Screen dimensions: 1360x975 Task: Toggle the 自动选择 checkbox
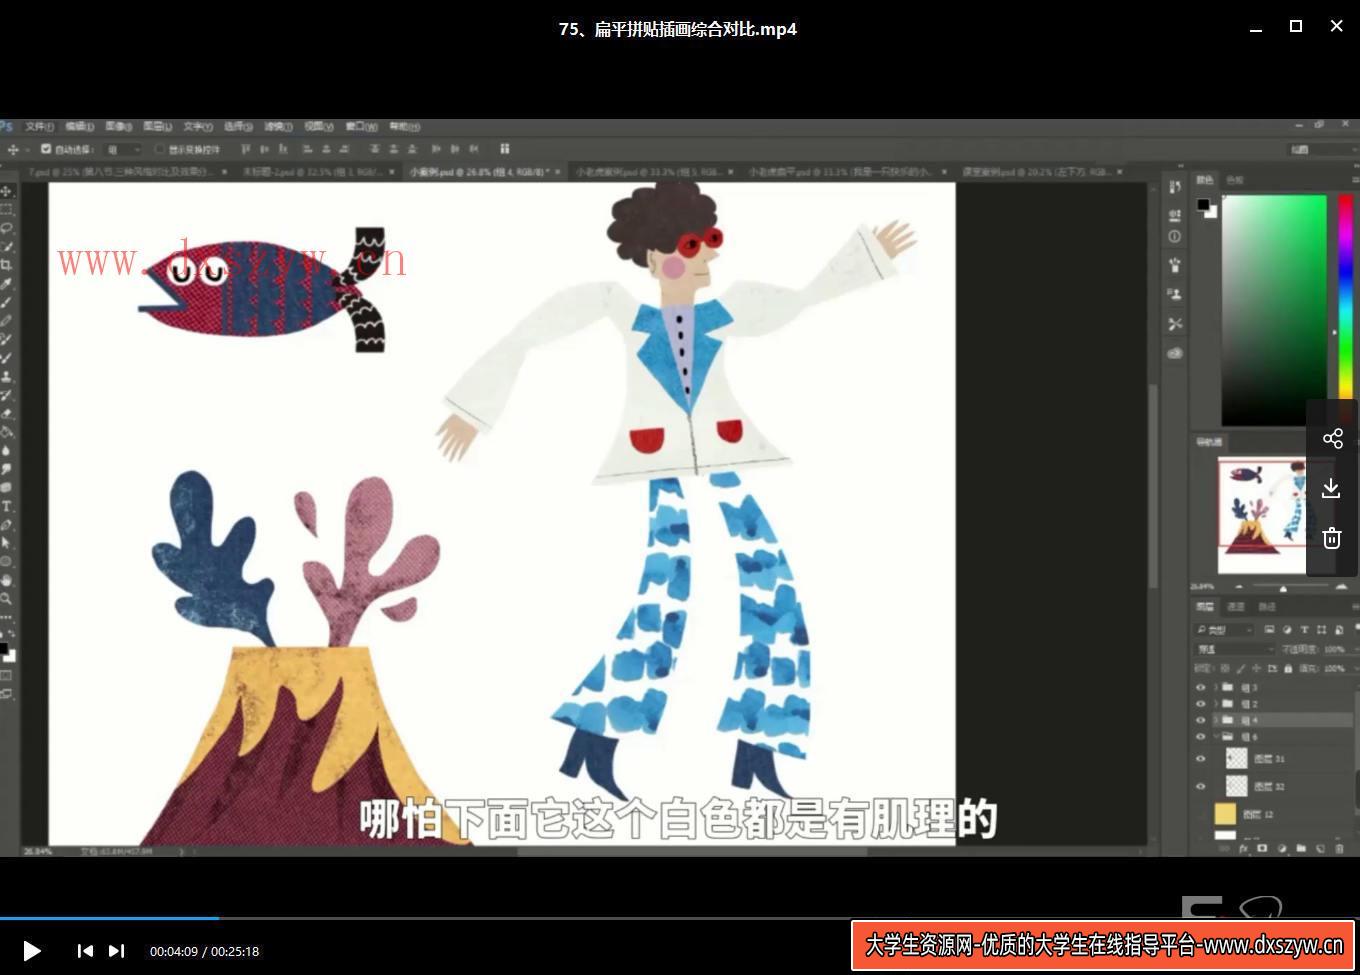coord(46,149)
